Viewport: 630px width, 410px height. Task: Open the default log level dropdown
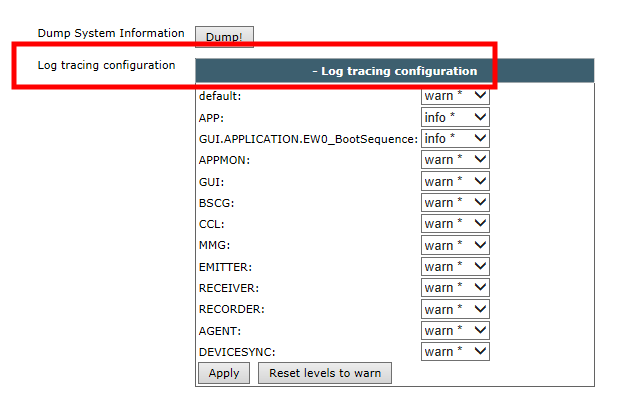click(x=455, y=96)
